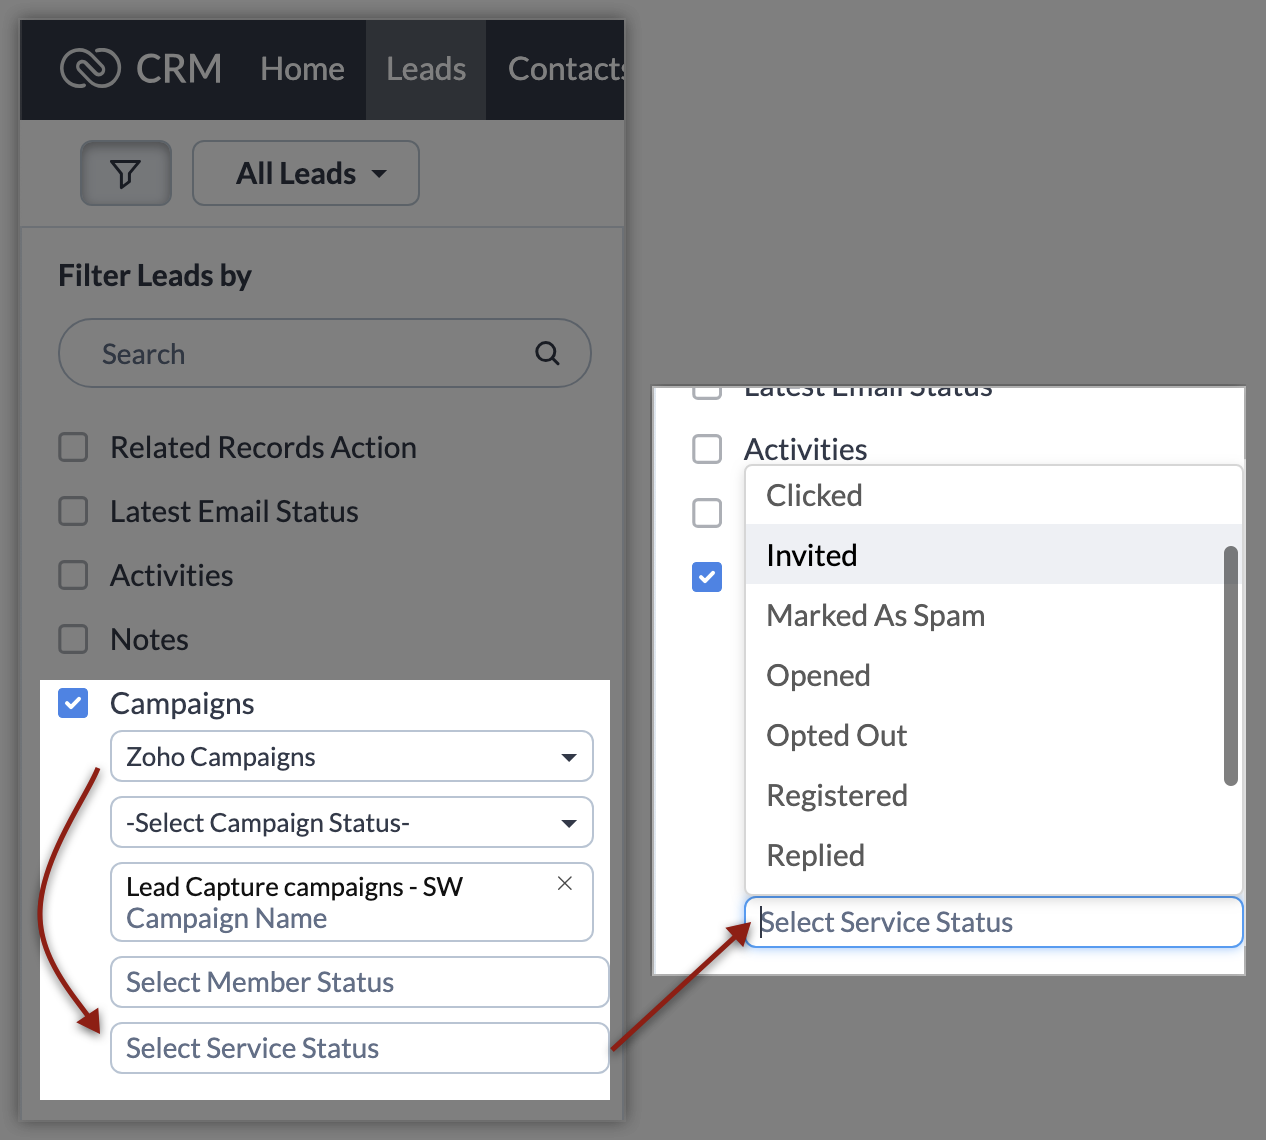Open the Leads tab
The image size is (1266, 1140).
coord(426,69)
